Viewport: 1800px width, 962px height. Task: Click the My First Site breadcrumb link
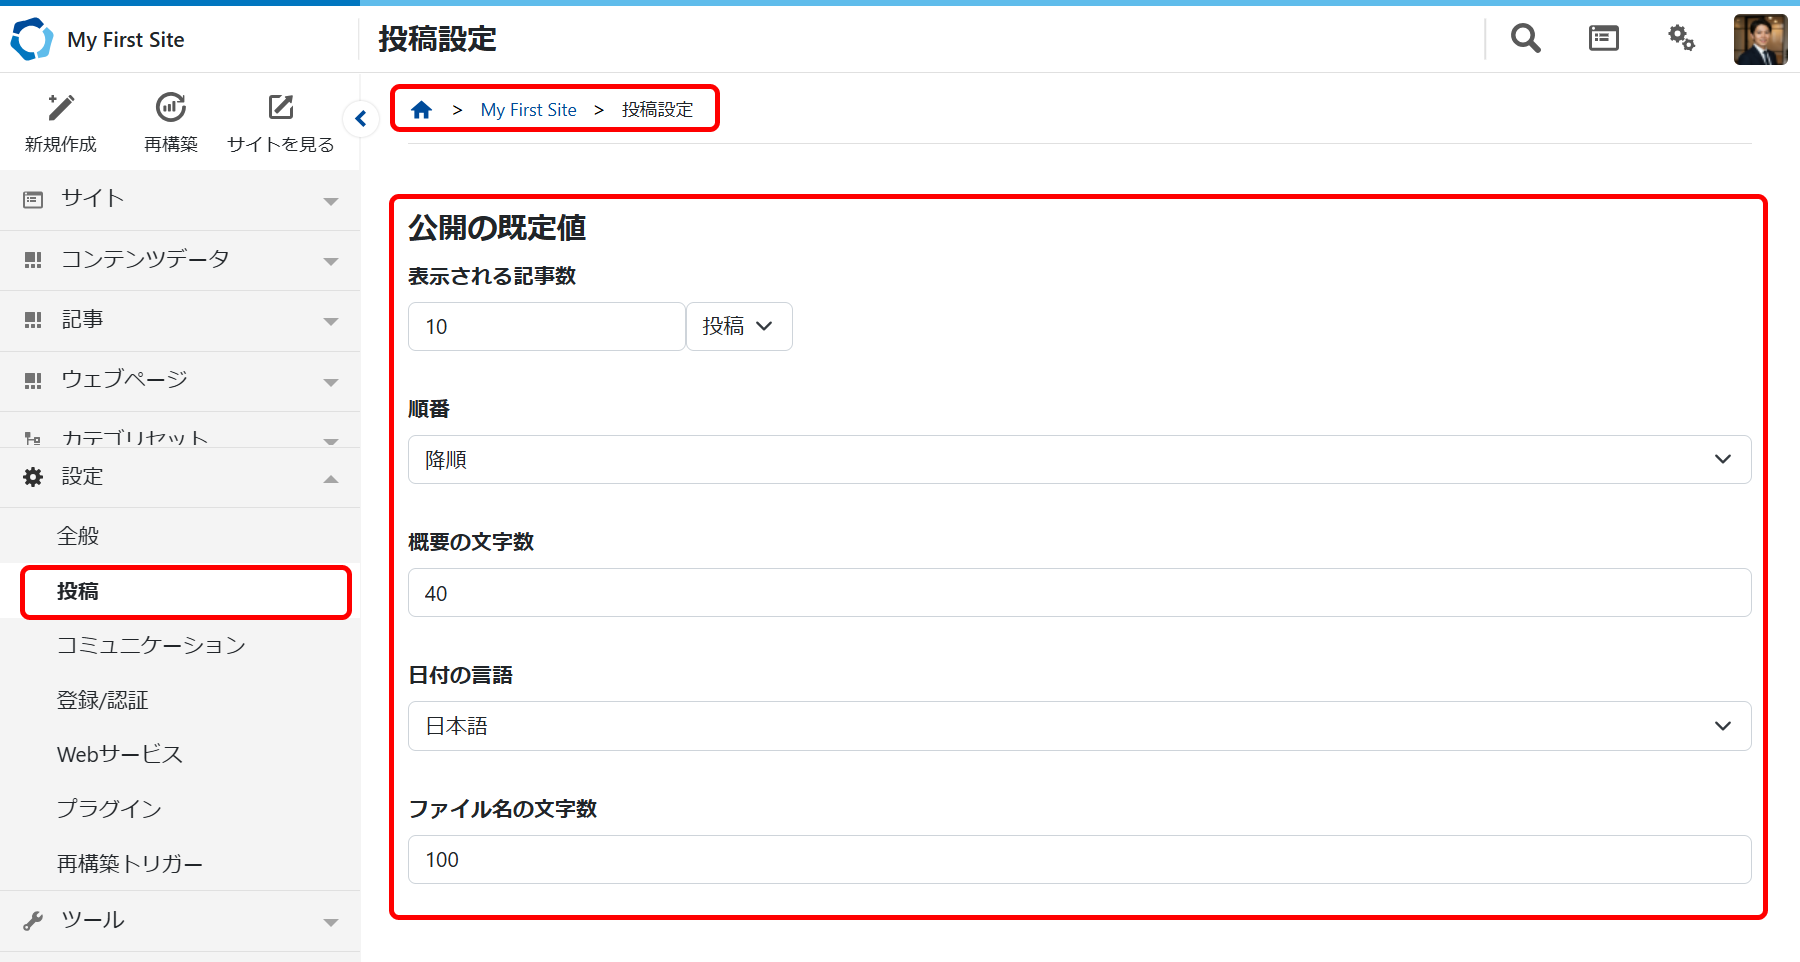[x=528, y=110]
